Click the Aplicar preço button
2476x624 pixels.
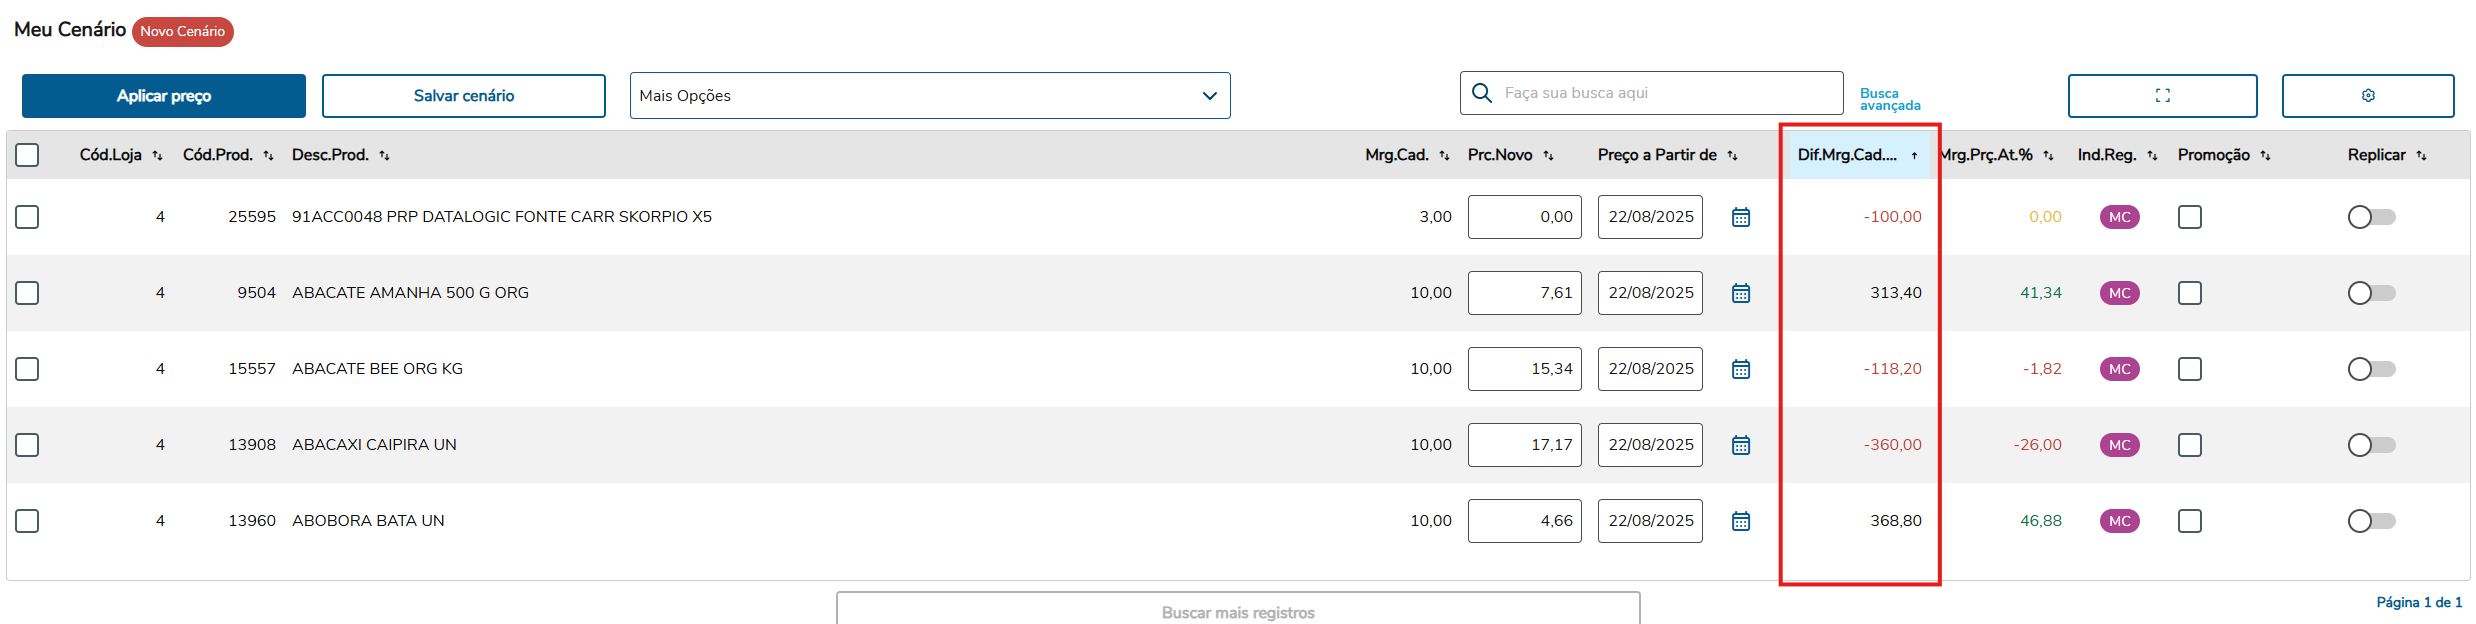tap(164, 96)
